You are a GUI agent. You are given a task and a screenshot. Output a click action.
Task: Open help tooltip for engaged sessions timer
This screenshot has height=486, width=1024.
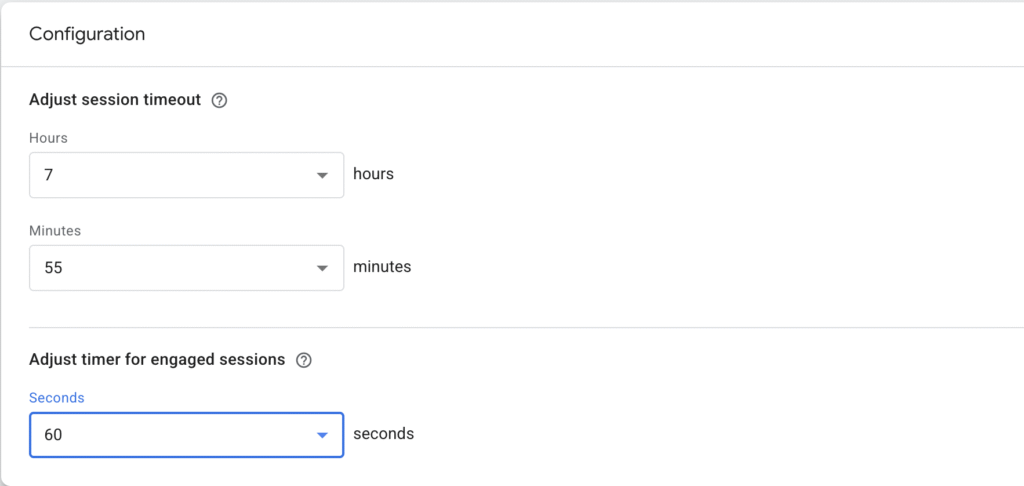(x=305, y=360)
